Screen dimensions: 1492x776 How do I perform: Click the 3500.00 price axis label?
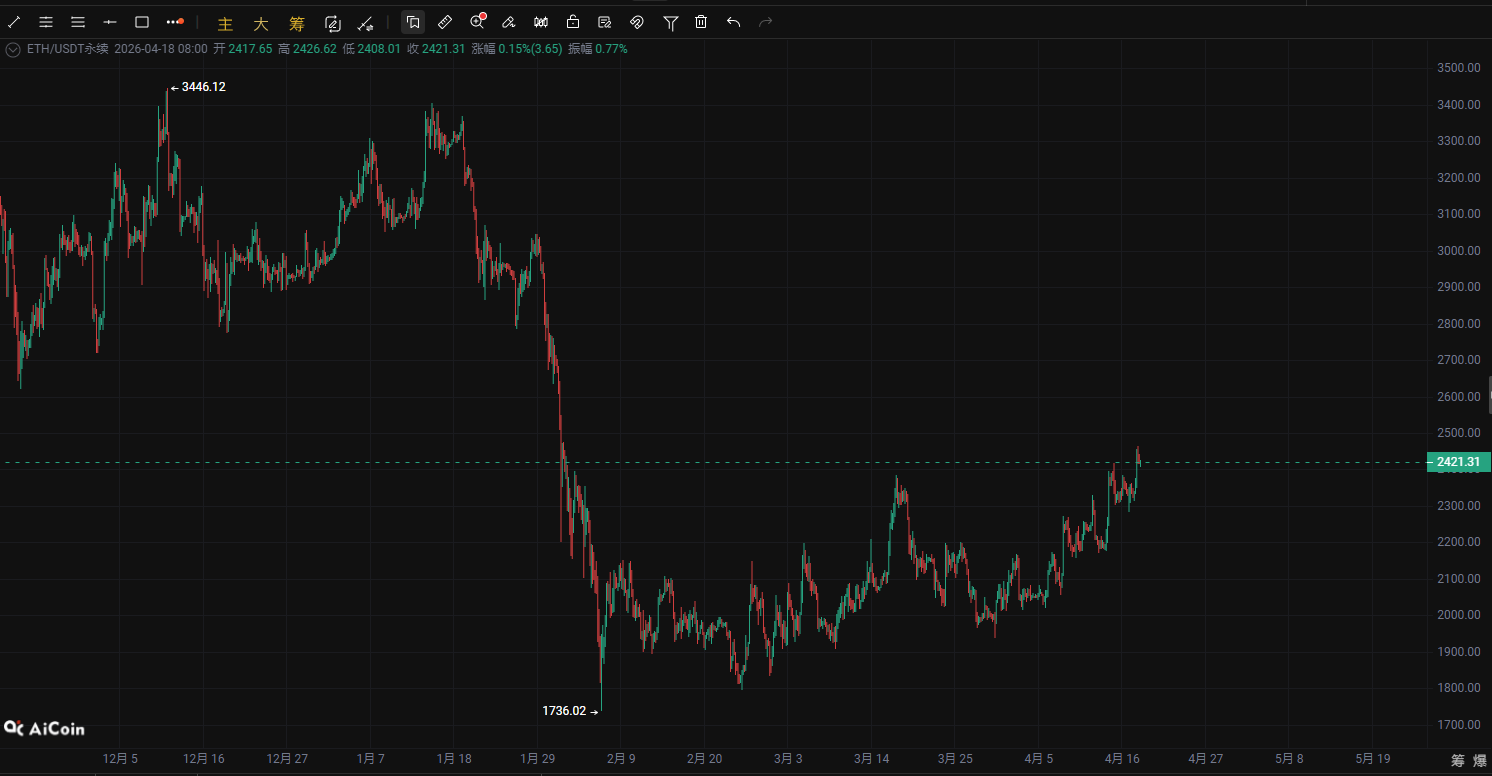pyautogui.click(x=1458, y=68)
